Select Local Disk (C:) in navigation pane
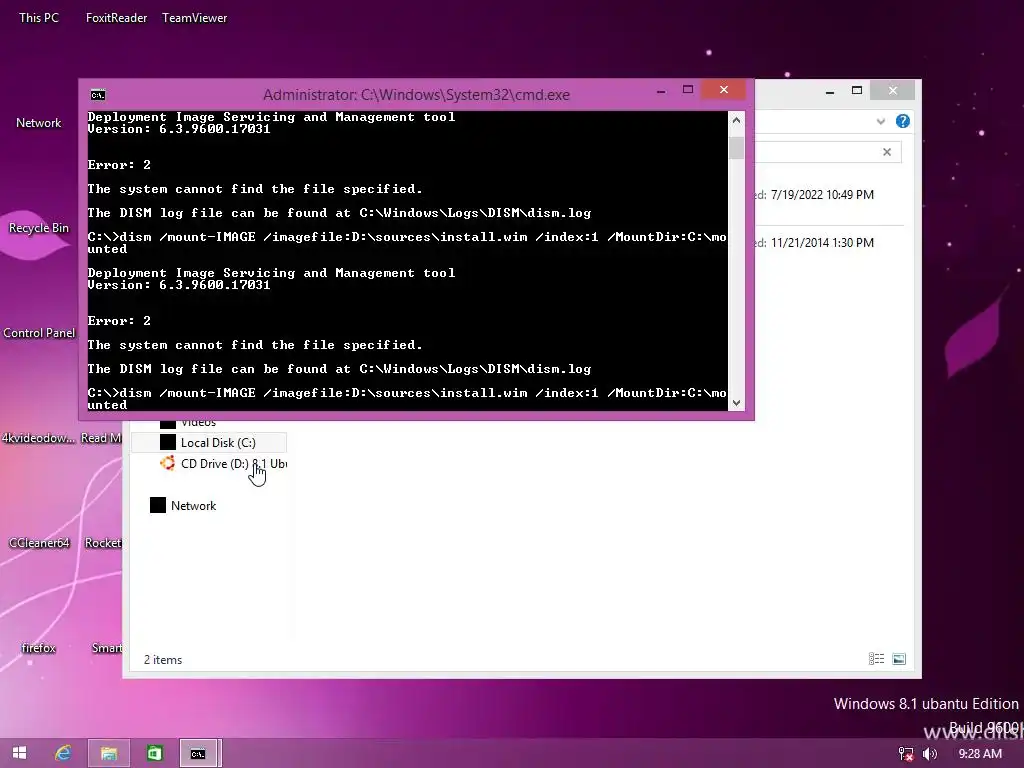The width and height of the screenshot is (1024, 768). pyautogui.click(x=209, y=443)
